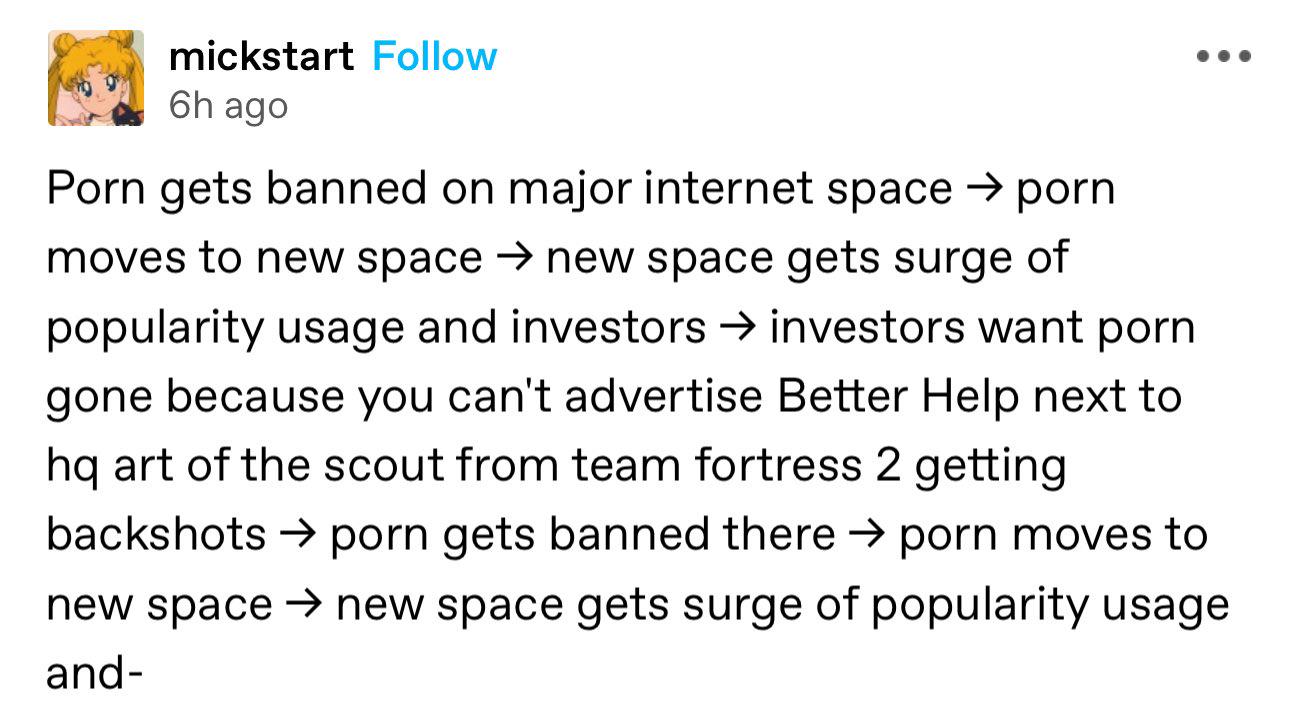Click the "6h ago" timestamp

[228, 105]
